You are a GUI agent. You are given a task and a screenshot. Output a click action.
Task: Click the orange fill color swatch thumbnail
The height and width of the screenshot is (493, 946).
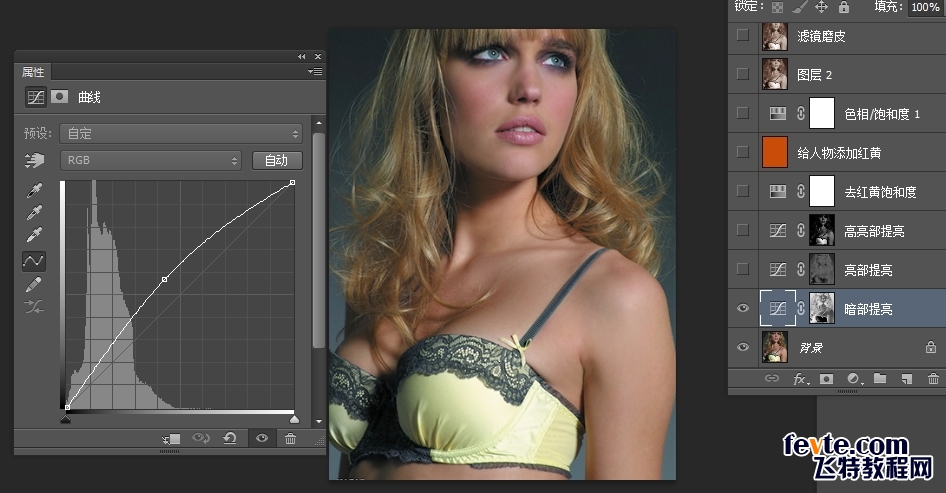[775, 152]
